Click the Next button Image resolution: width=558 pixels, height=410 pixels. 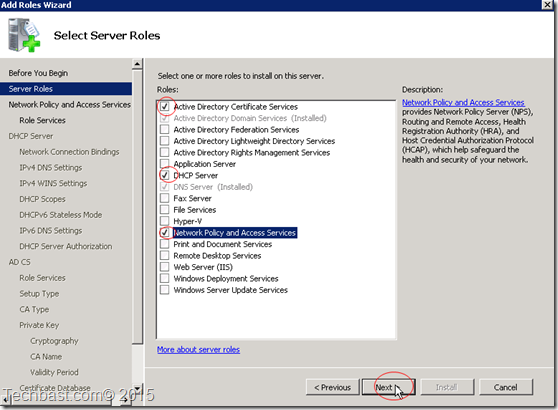pos(388,387)
